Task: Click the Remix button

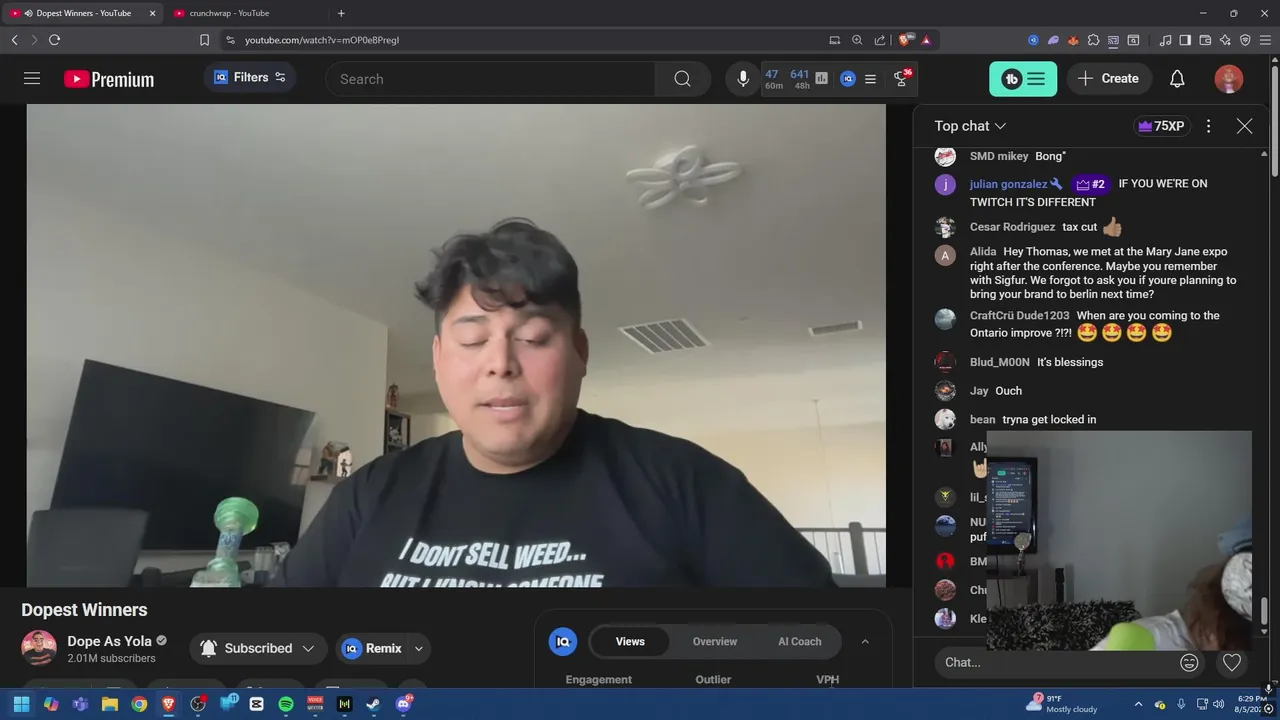Action: tap(372, 648)
